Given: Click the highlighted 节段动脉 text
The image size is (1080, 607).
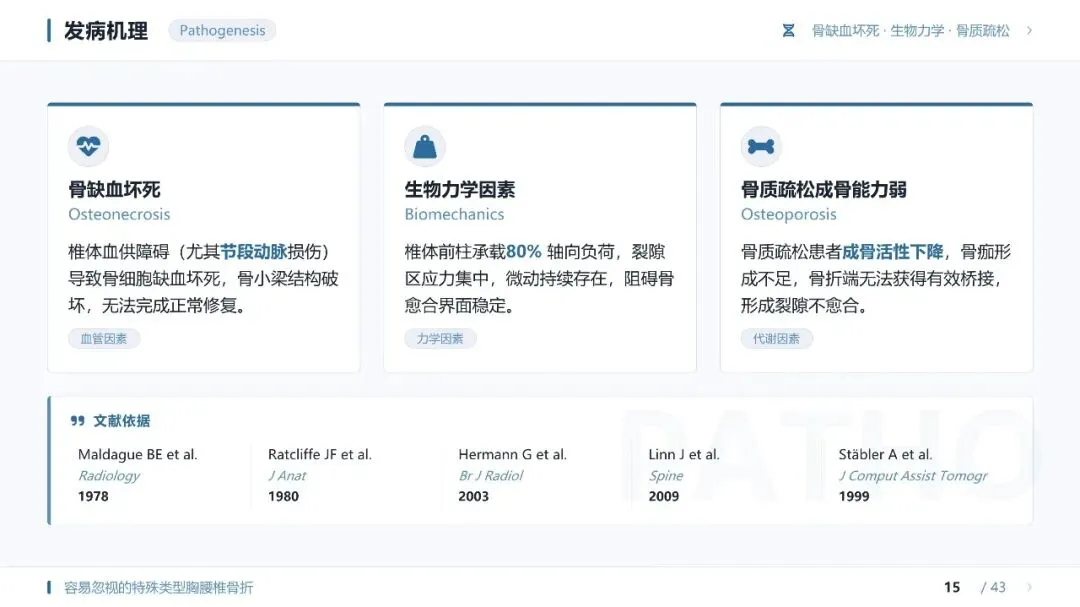Looking at the screenshot, I should click(253, 251).
